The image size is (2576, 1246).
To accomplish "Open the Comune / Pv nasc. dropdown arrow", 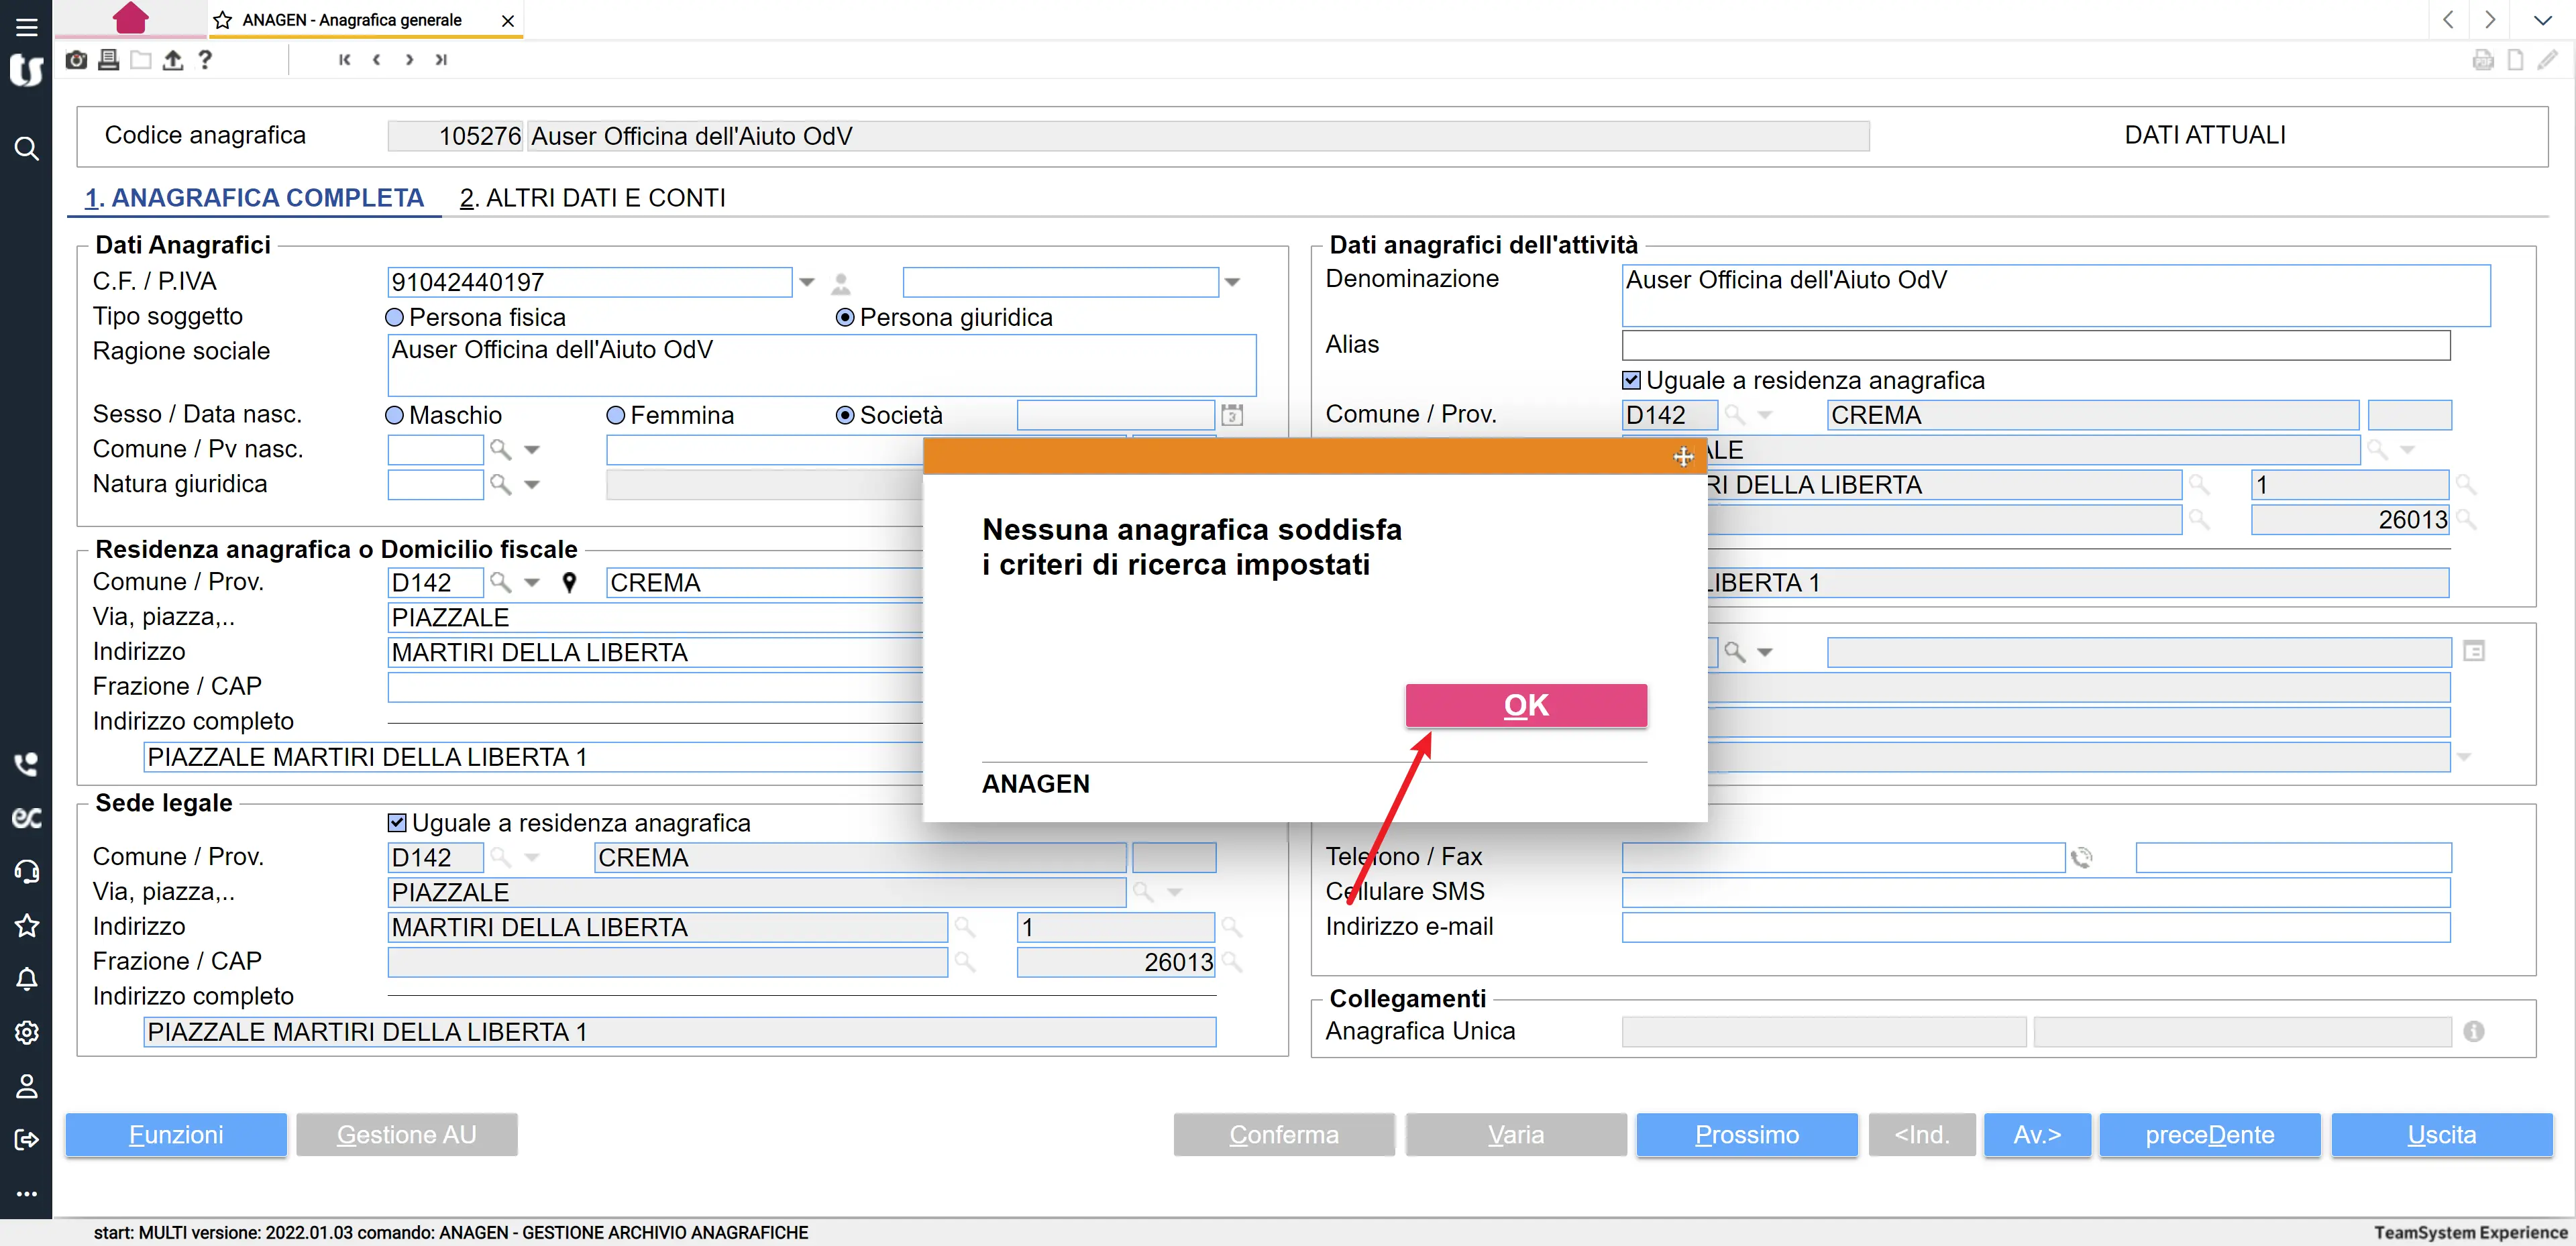I will [x=532, y=450].
